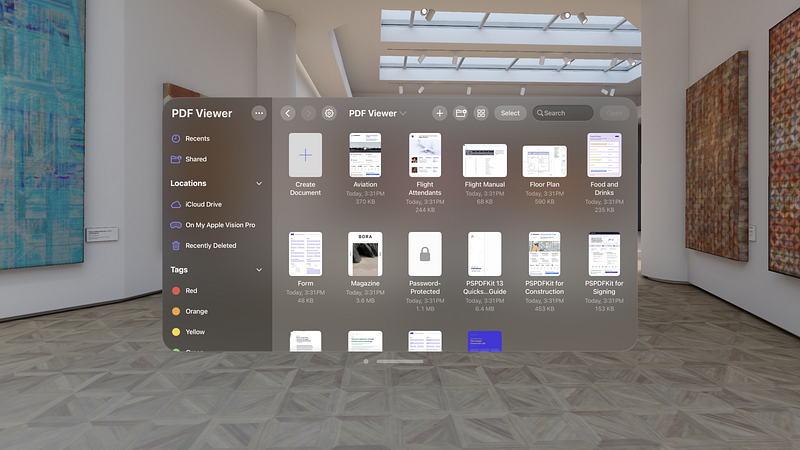This screenshot has height=450, width=800.
Task: Open the Flight Manual document
Action: (485, 160)
